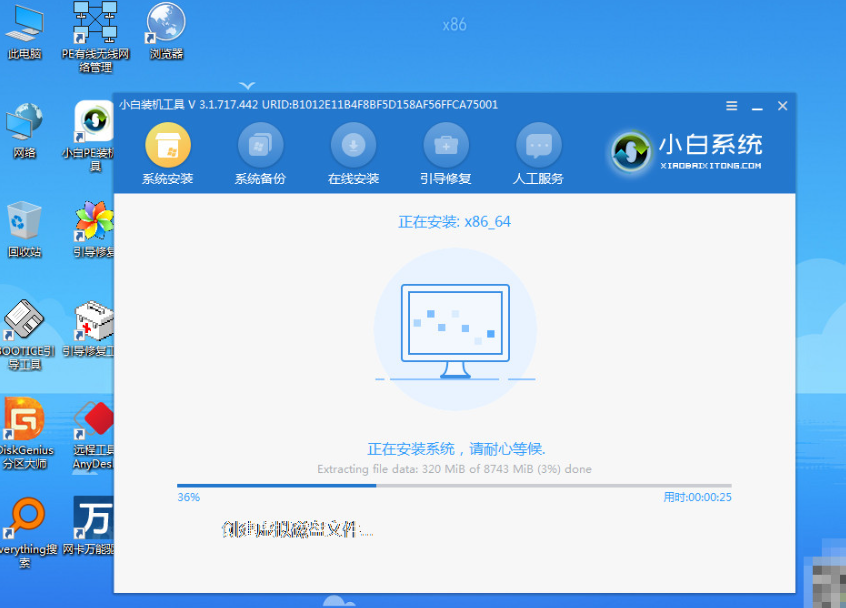Open the hamburger menu in the title bar
The height and width of the screenshot is (608, 846).
(x=733, y=105)
